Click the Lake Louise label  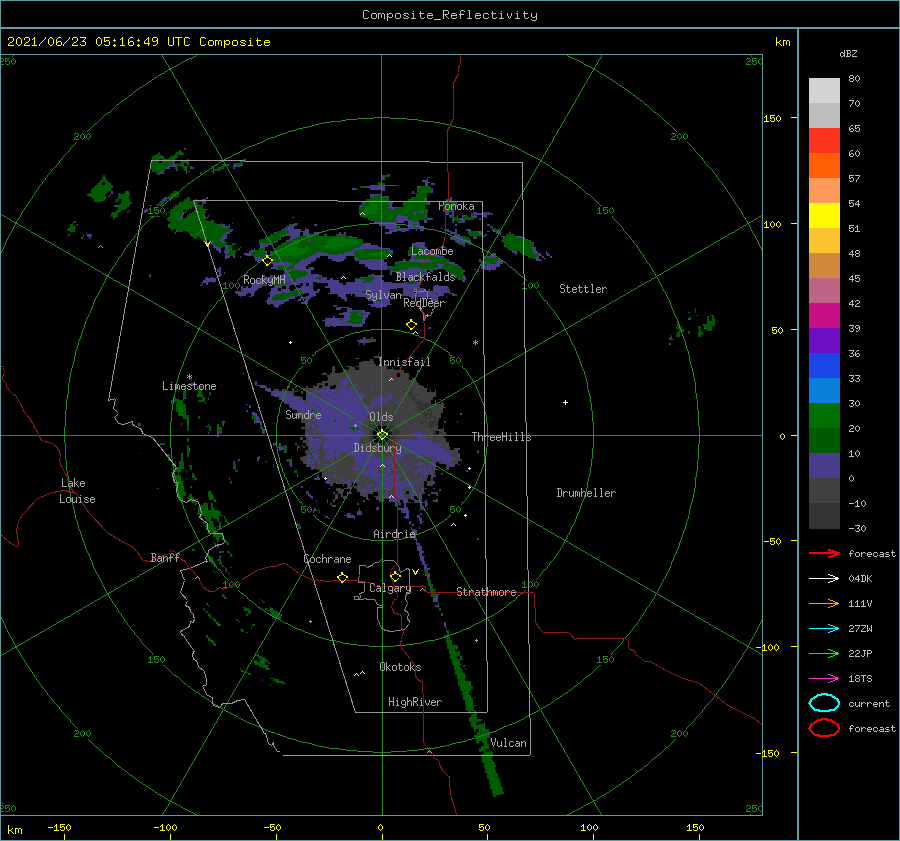tap(77, 491)
